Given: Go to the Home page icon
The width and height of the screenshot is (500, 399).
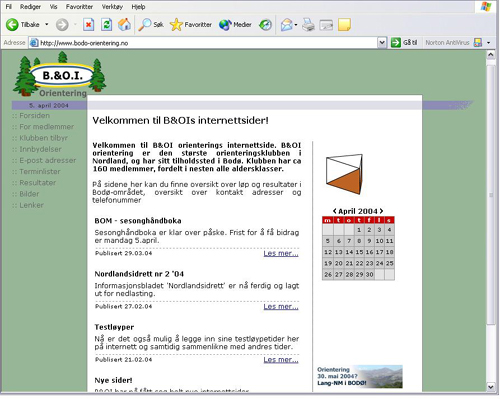Looking at the screenshot, I should tap(124, 25).
